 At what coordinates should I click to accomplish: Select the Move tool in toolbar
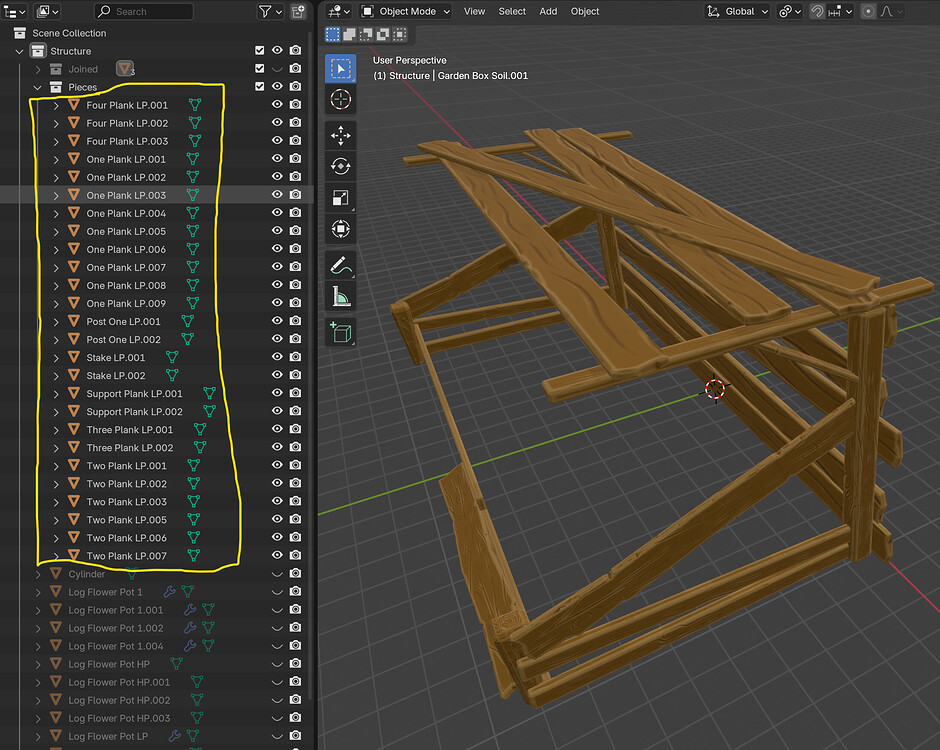click(341, 135)
